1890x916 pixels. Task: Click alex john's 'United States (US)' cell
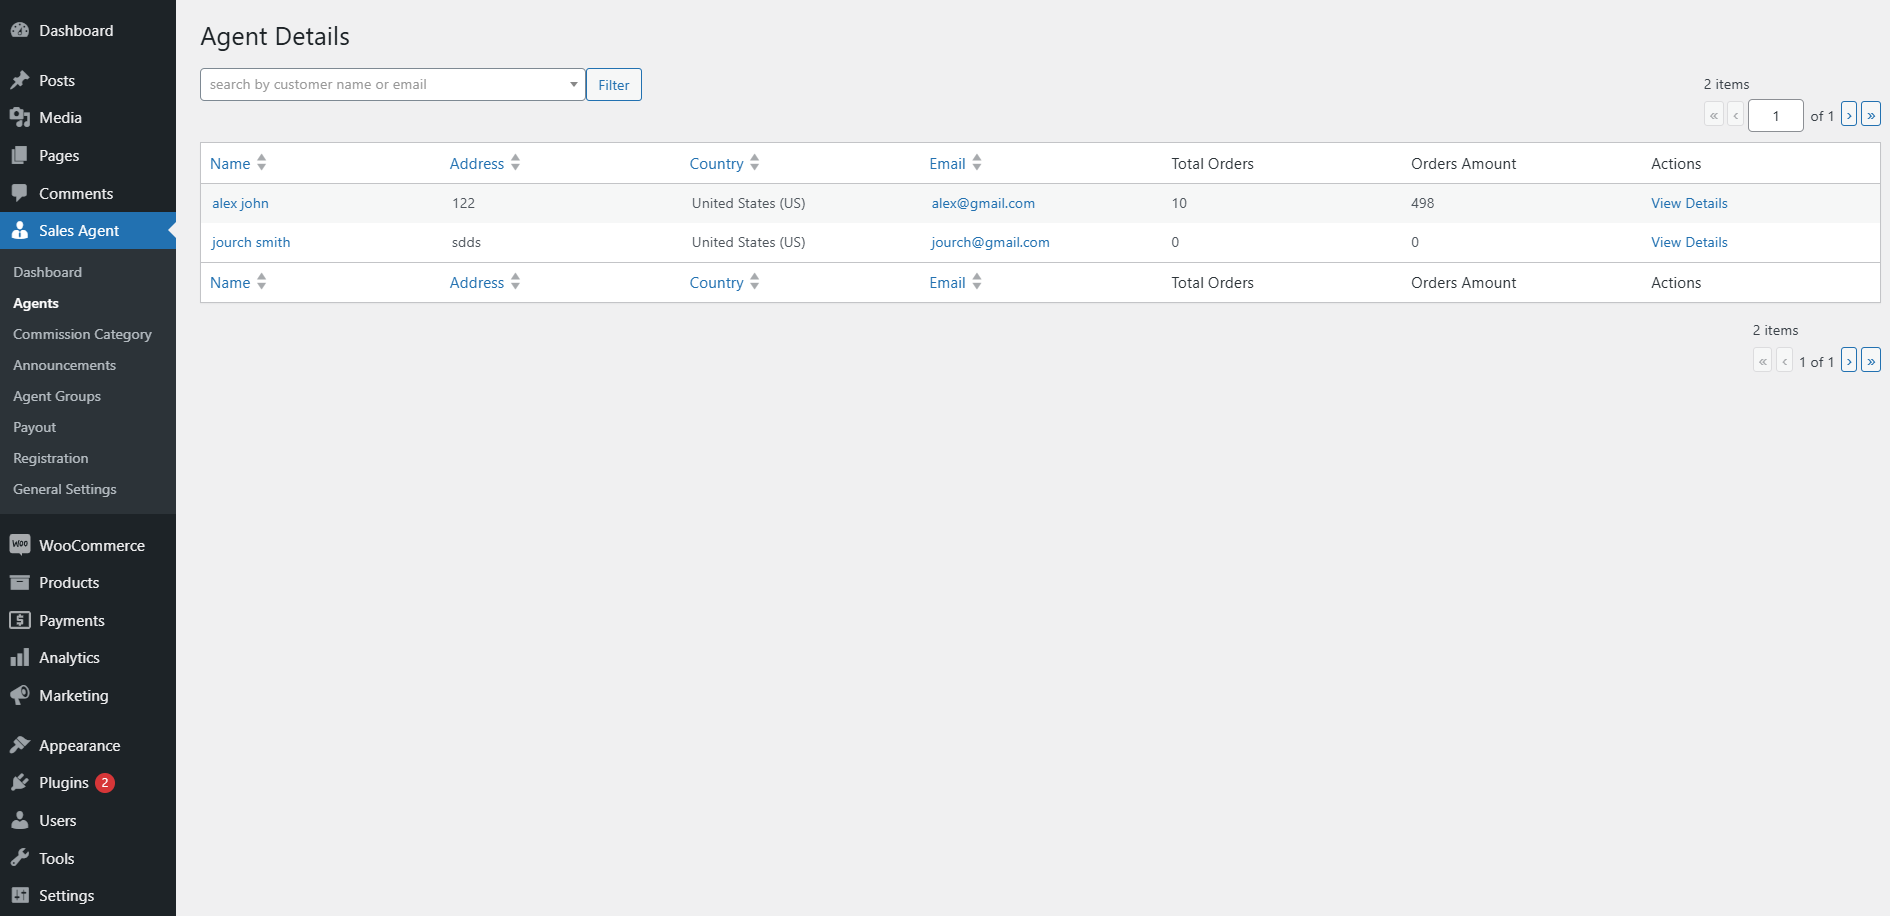[x=748, y=203]
